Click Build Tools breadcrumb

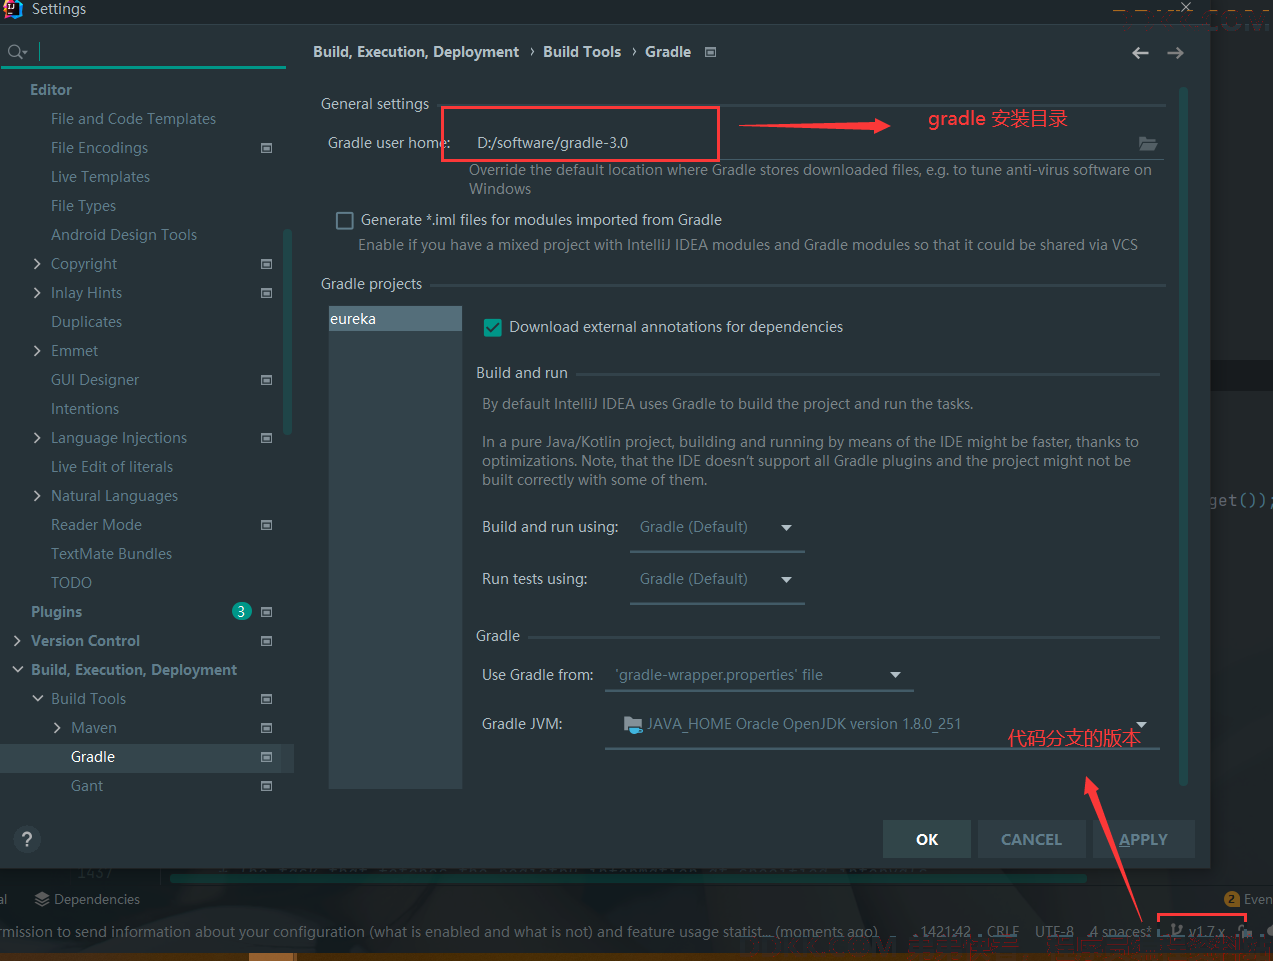582,52
